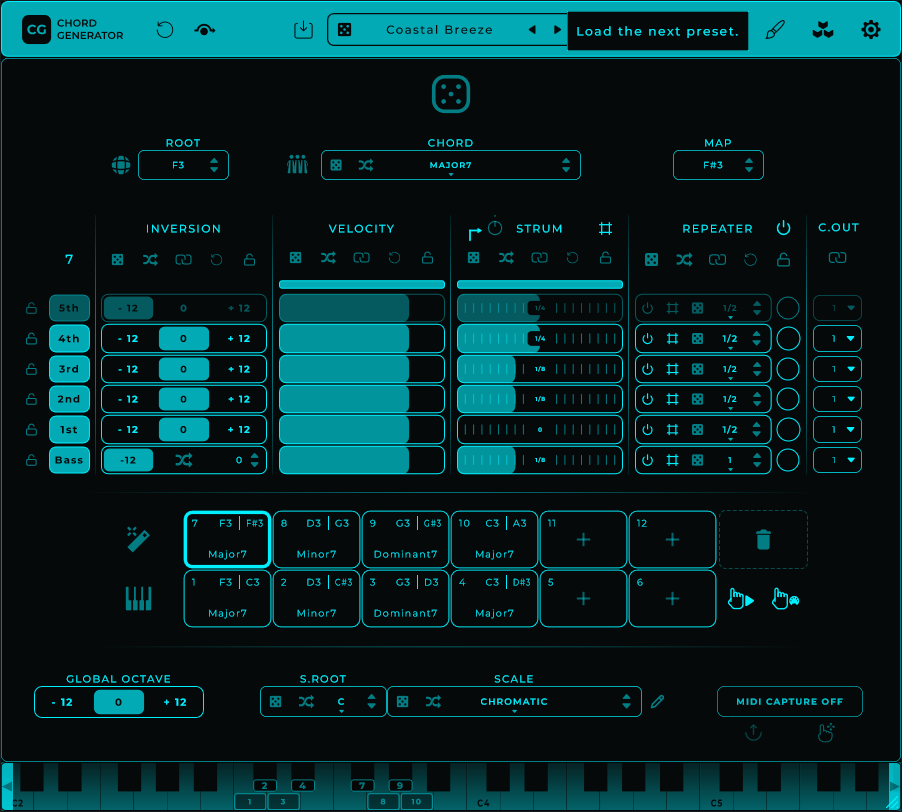Select chord pad 4 C3 Major7
The height and width of the screenshot is (812, 902).
(494, 599)
